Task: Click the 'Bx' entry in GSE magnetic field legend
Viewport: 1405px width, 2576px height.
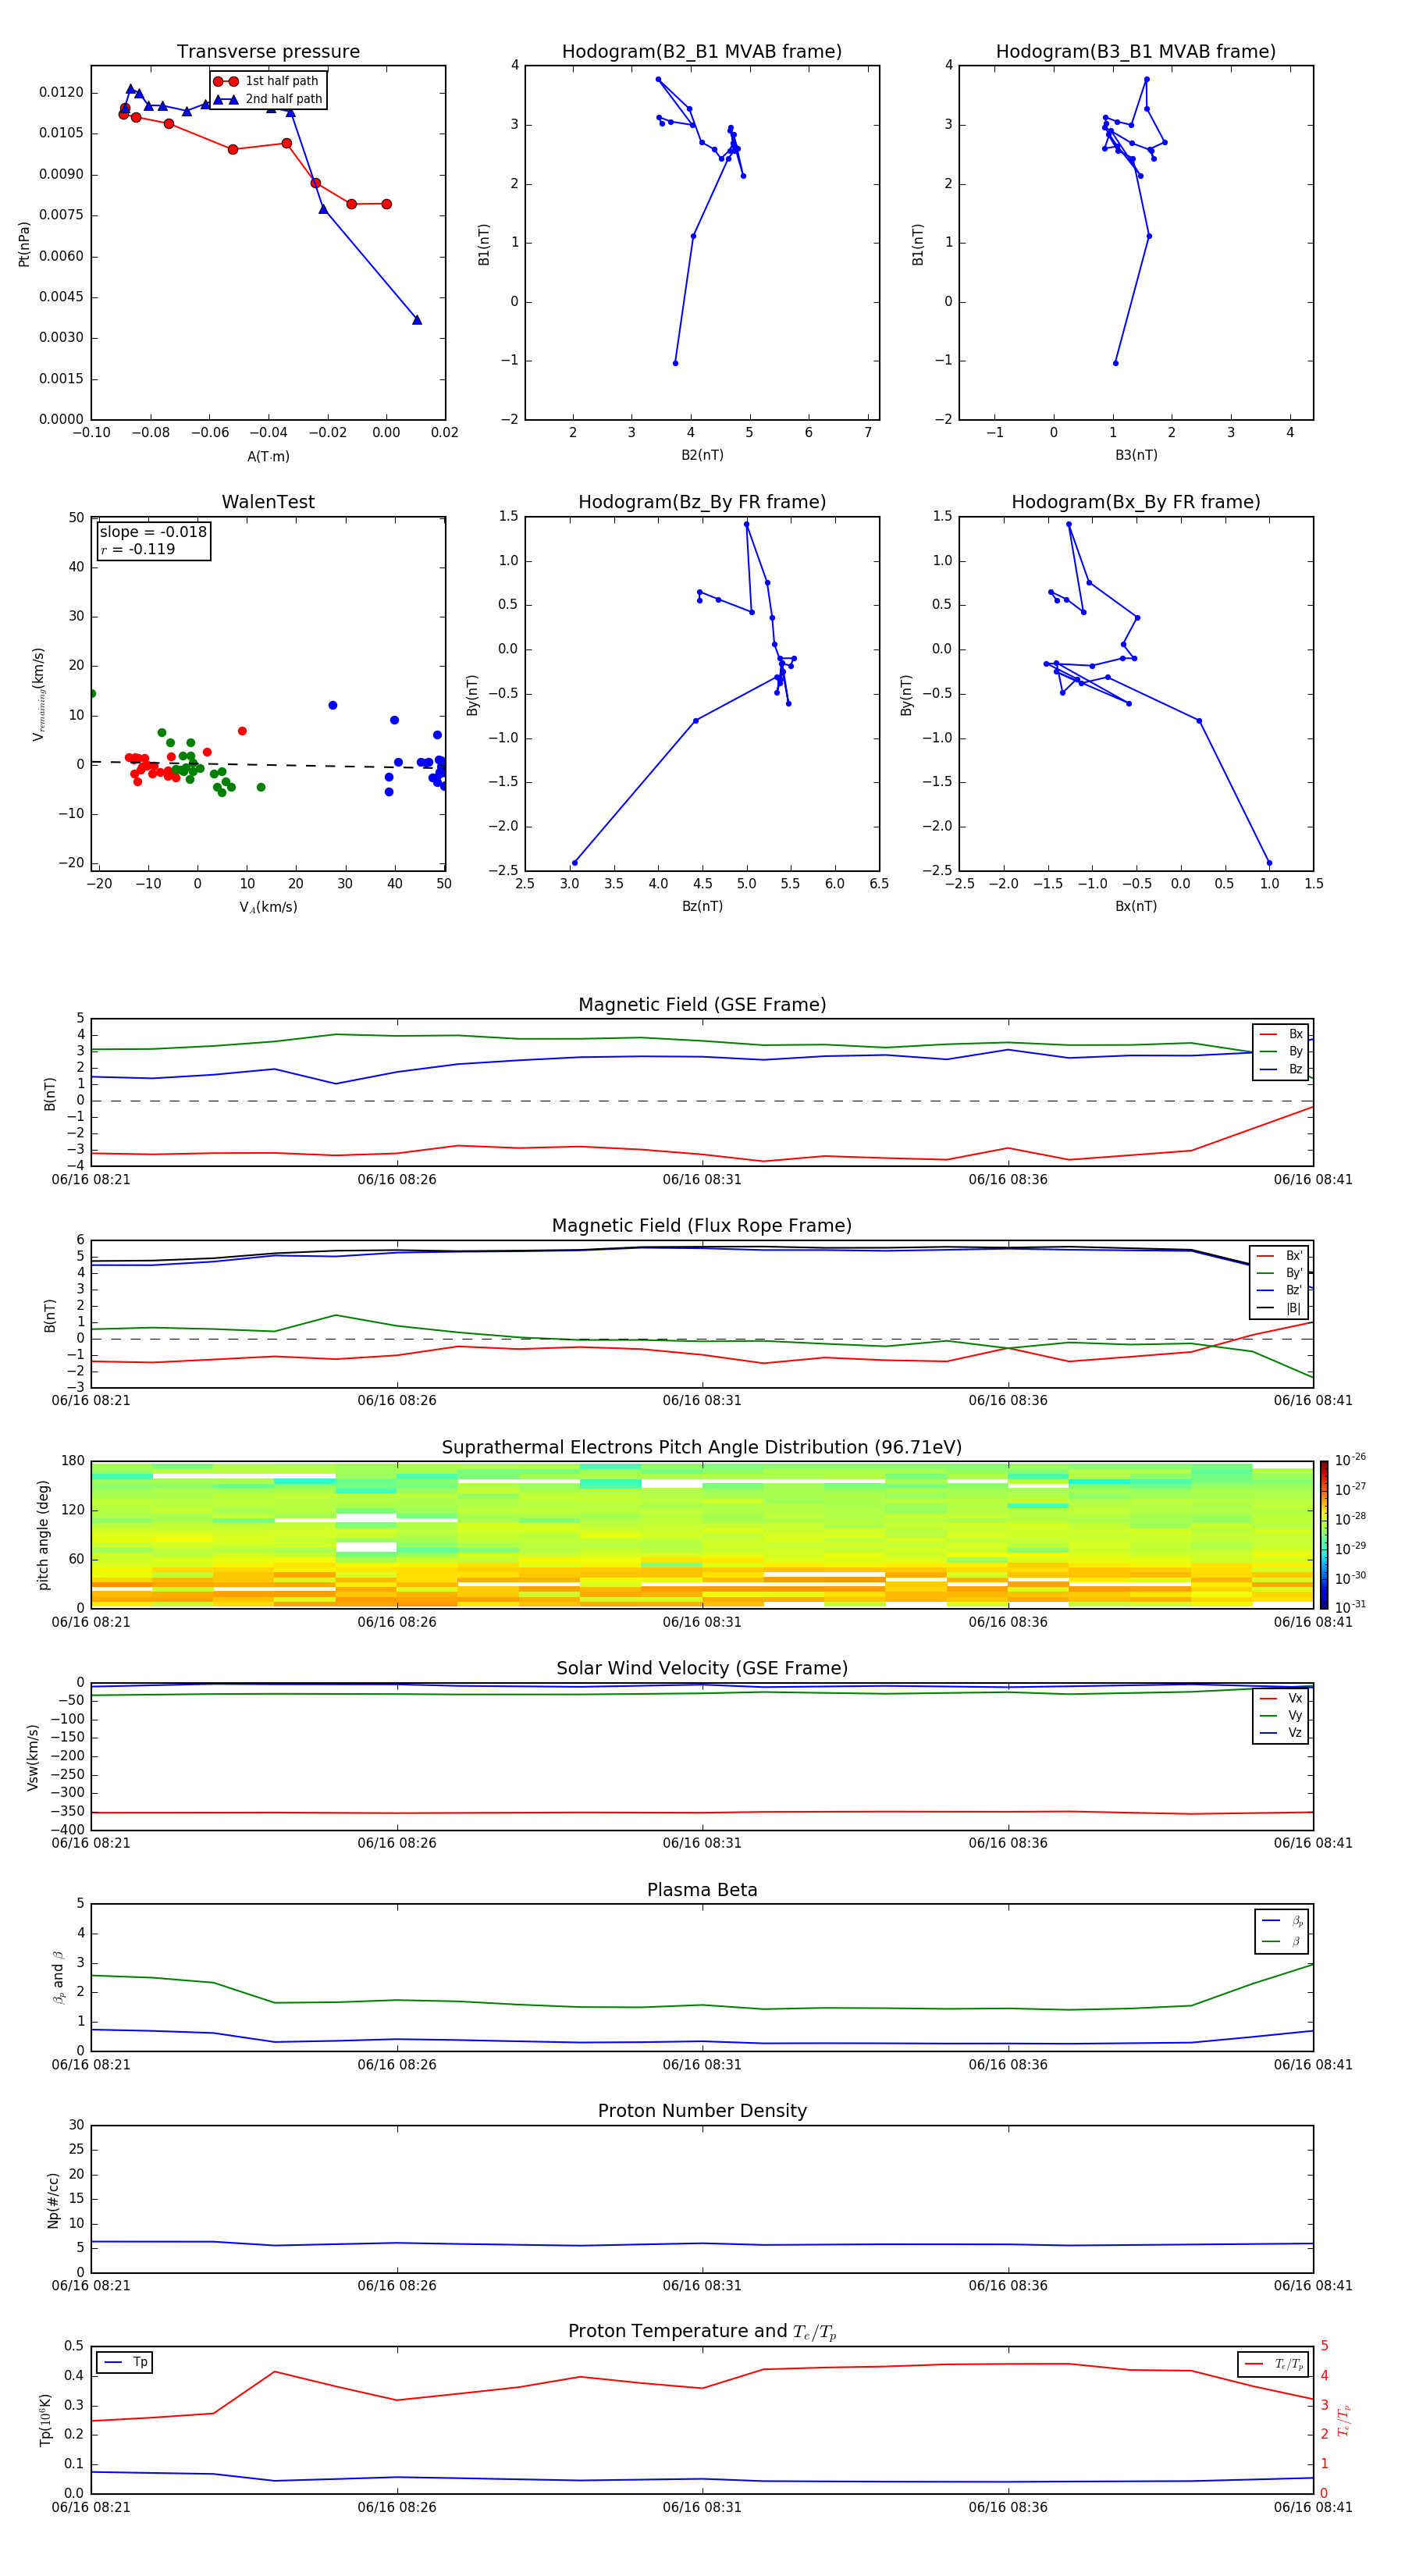Action: point(1281,1034)
